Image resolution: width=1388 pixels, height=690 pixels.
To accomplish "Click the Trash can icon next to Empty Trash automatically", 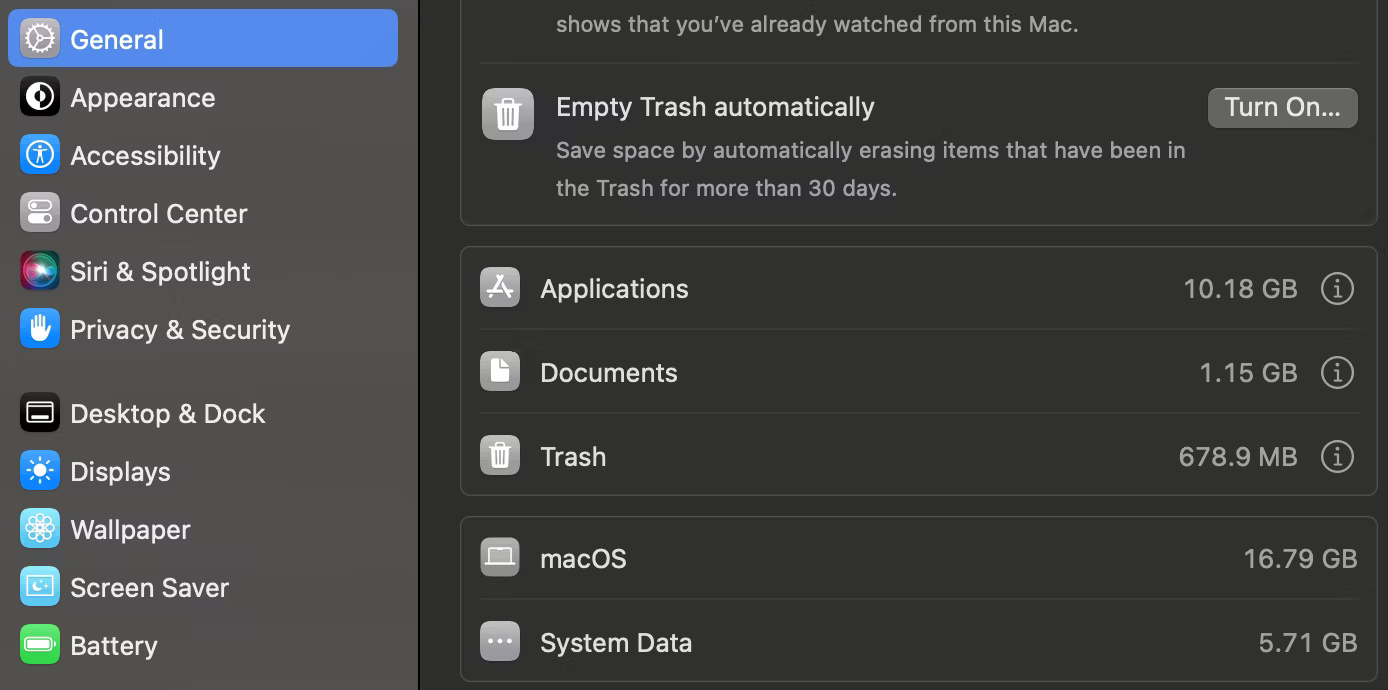I will (508, 114).
